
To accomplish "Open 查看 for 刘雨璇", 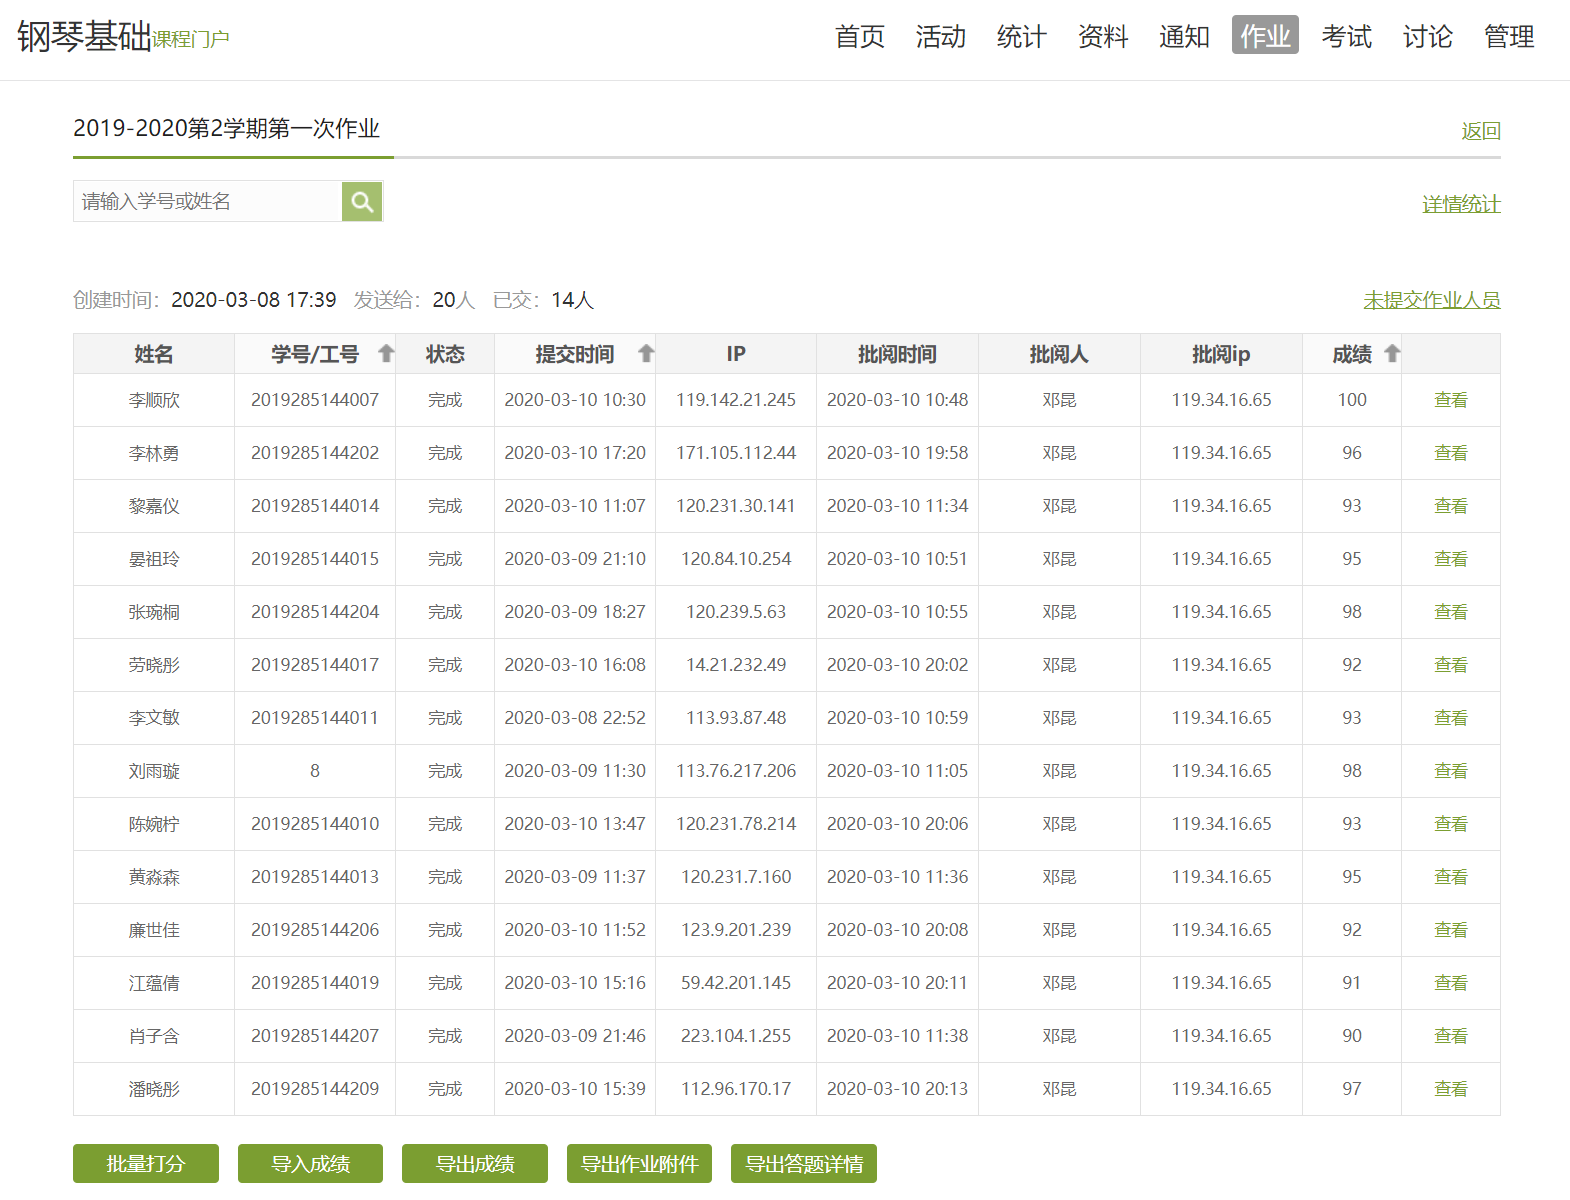I will [1450, 771].
